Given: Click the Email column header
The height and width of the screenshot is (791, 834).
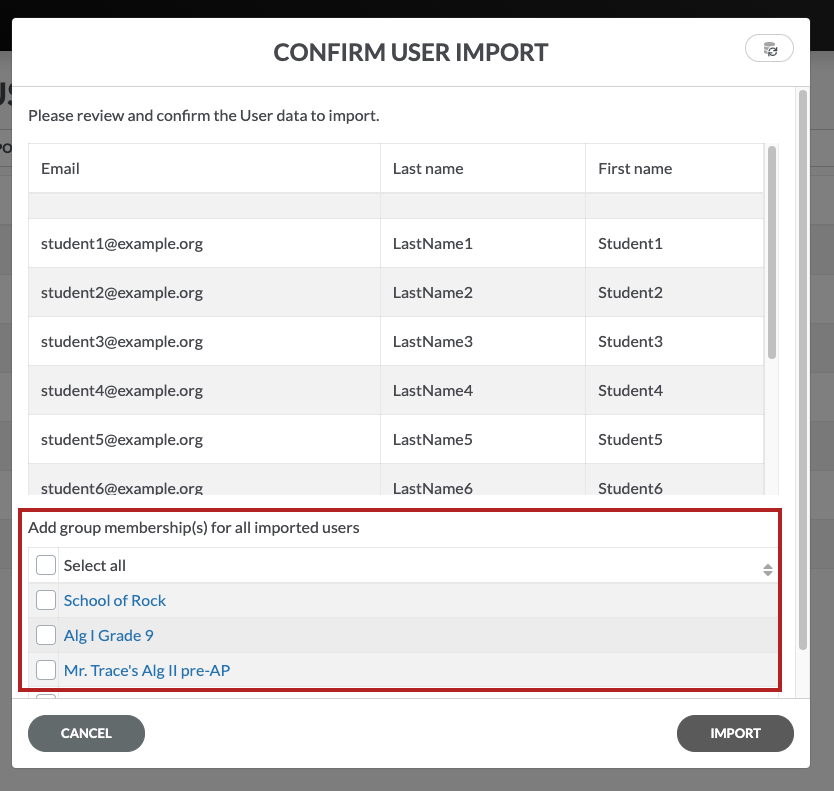Looking at the screenshot, I should point(60,169).
